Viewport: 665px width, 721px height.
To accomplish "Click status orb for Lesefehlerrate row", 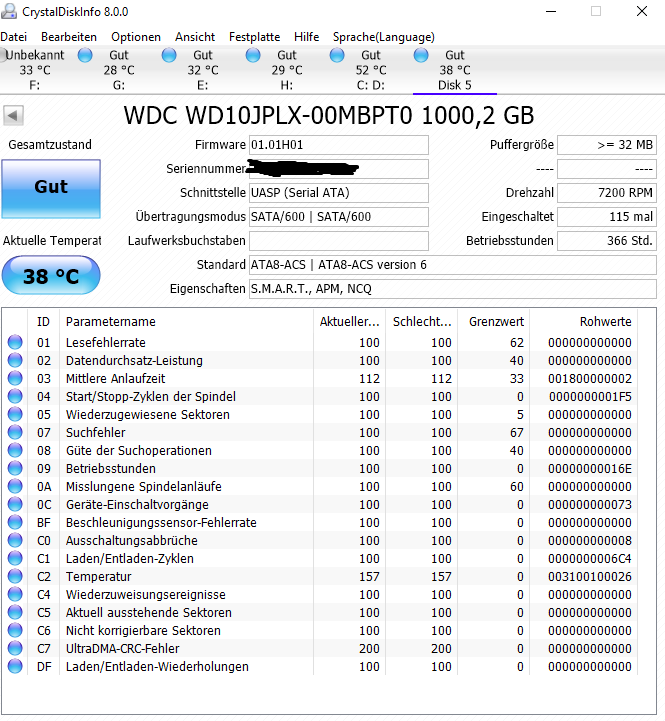I will [x=15, y=342].
